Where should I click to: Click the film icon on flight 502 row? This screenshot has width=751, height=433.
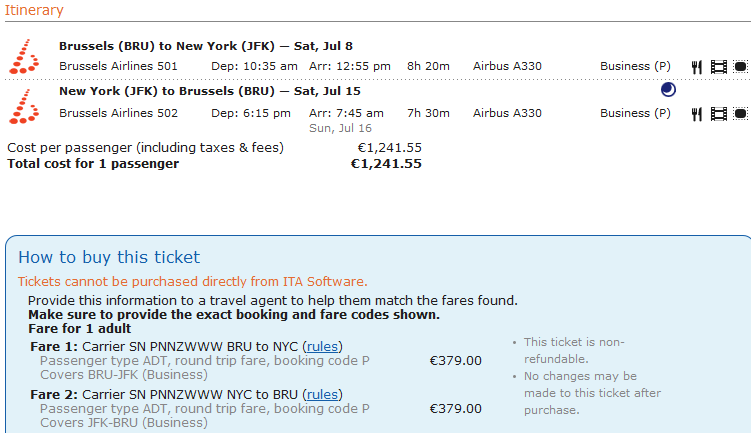718,114
